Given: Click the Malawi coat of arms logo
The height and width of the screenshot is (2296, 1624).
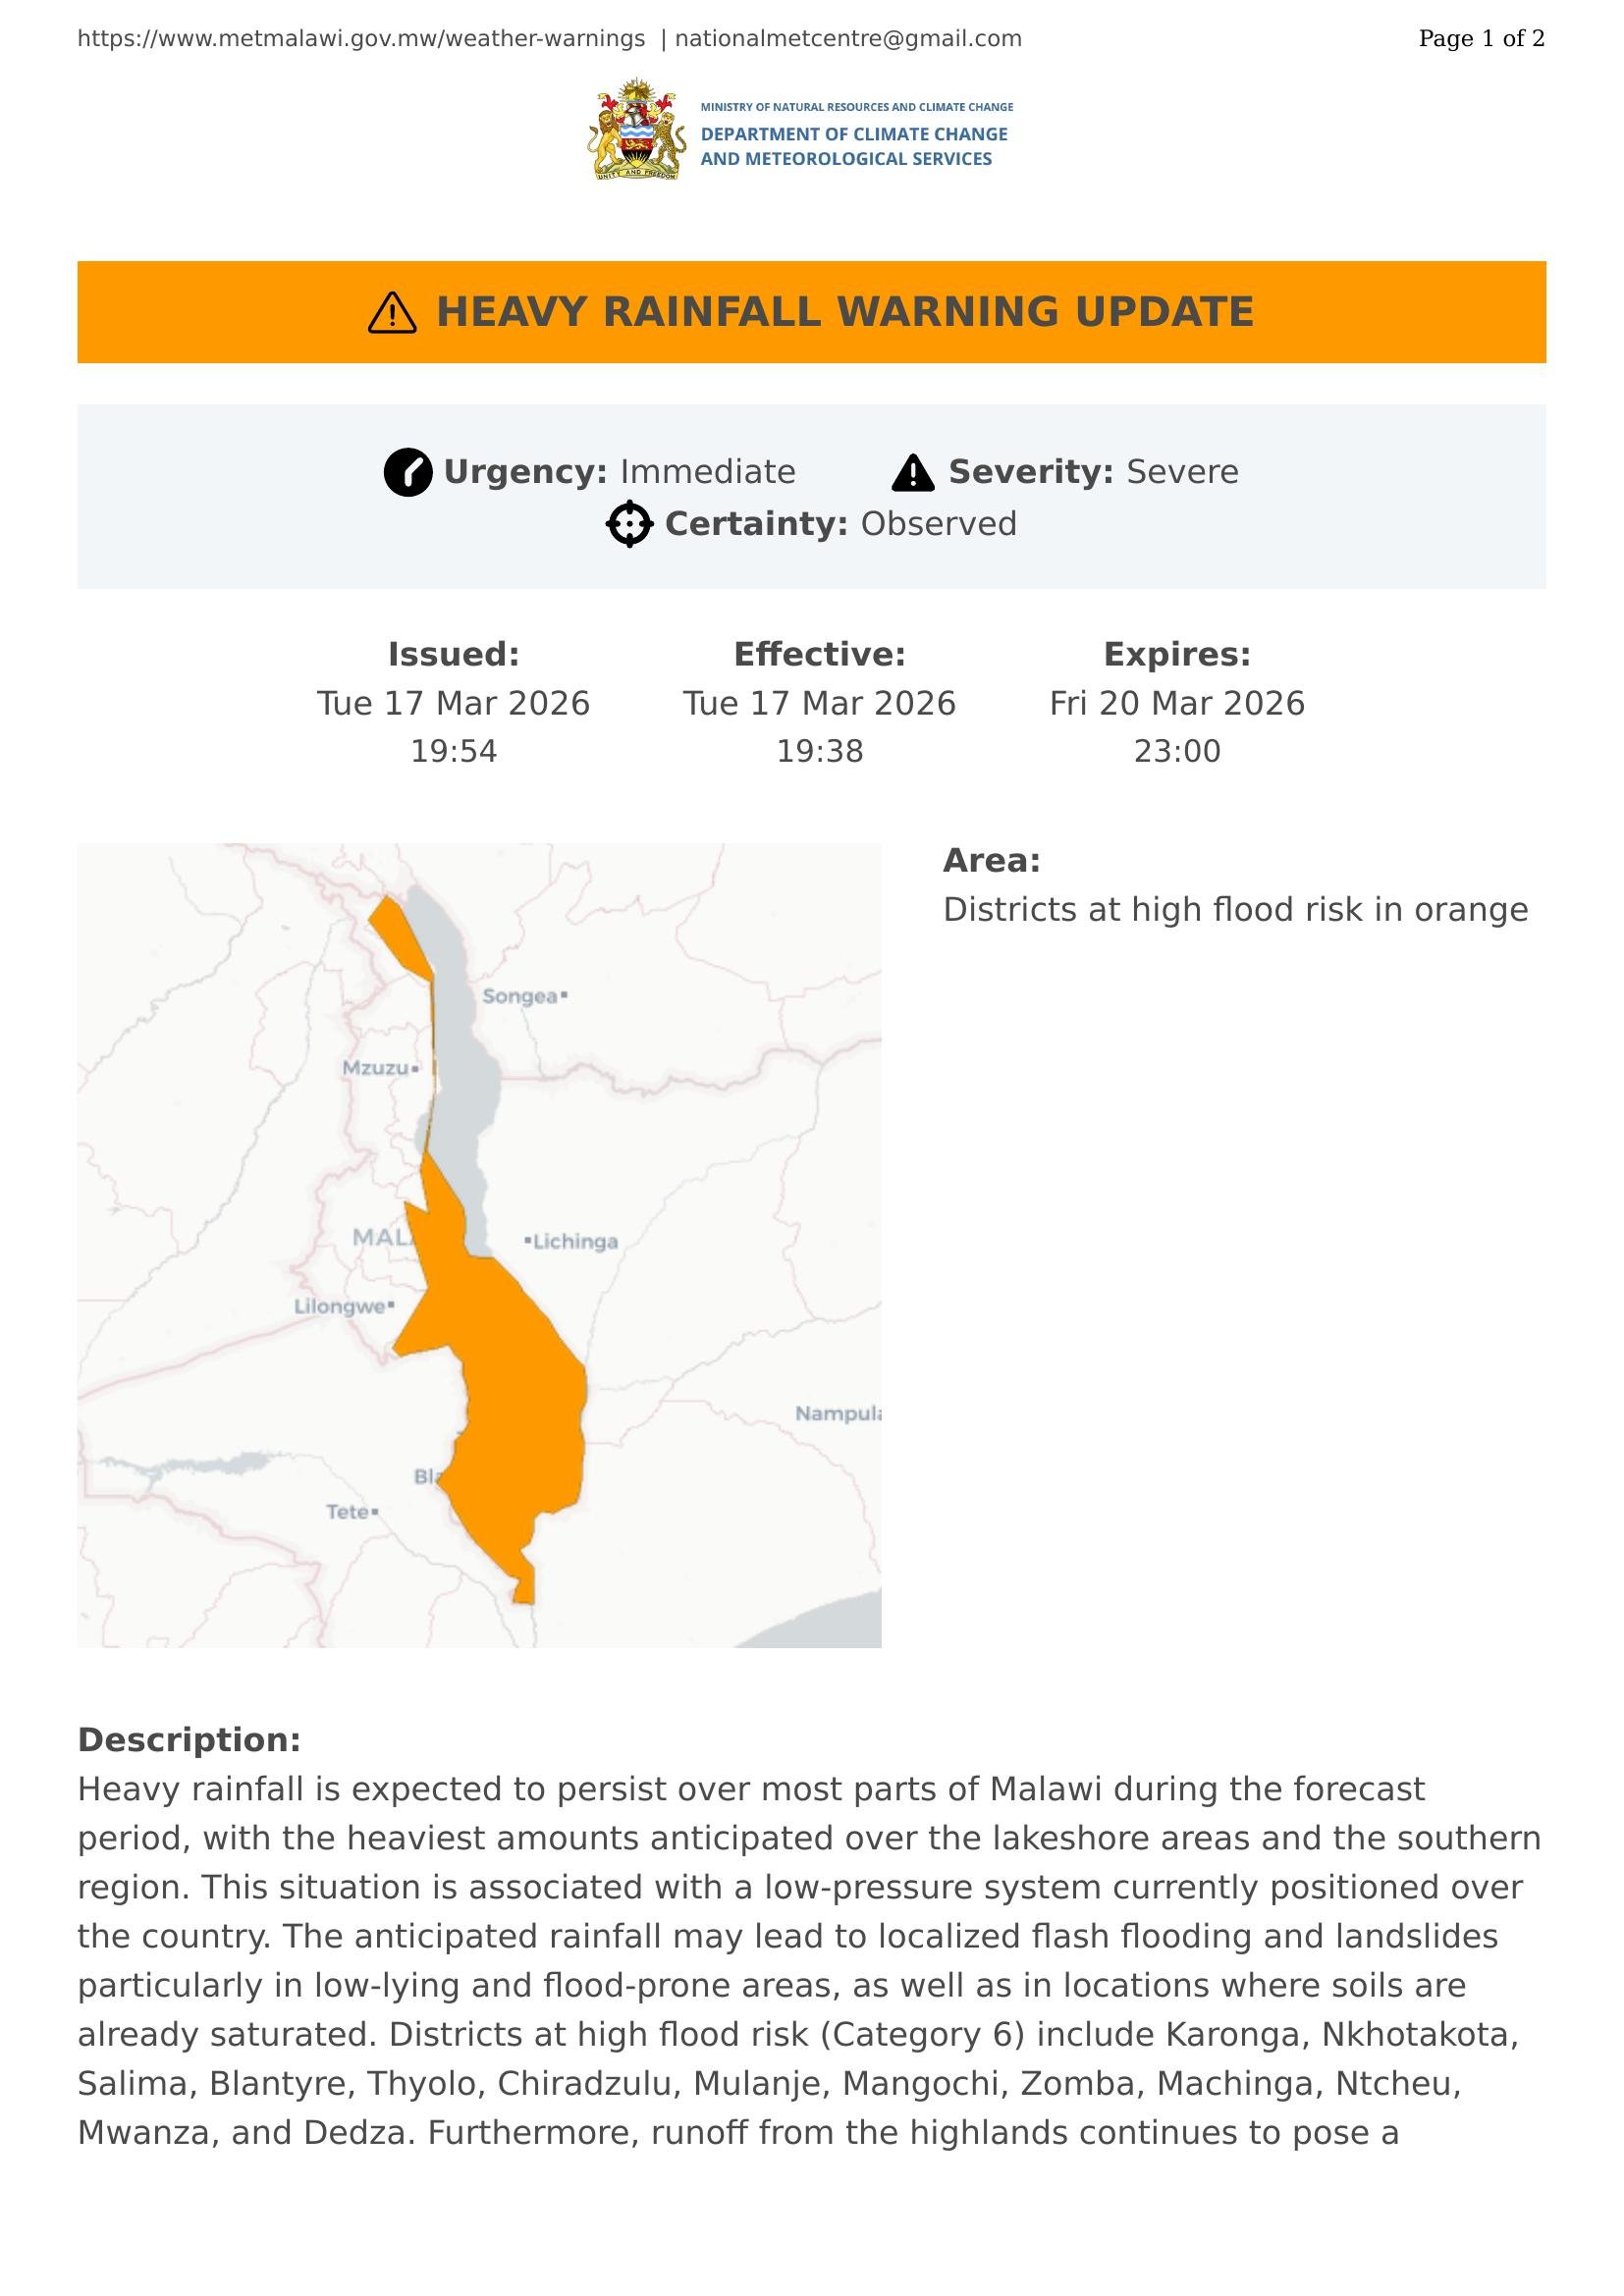Looking at the screenshot, I should (637, 130).
